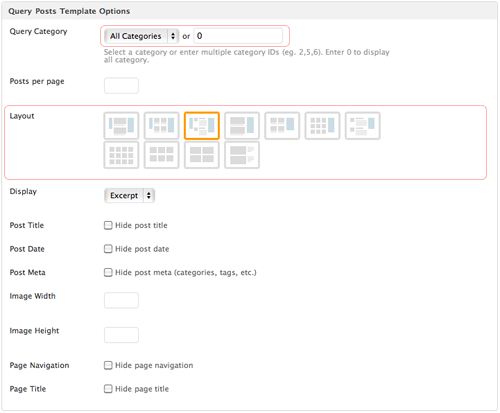Choose the two-column grid with sidebar layout
500x413 pixels.
click(282, 126)
